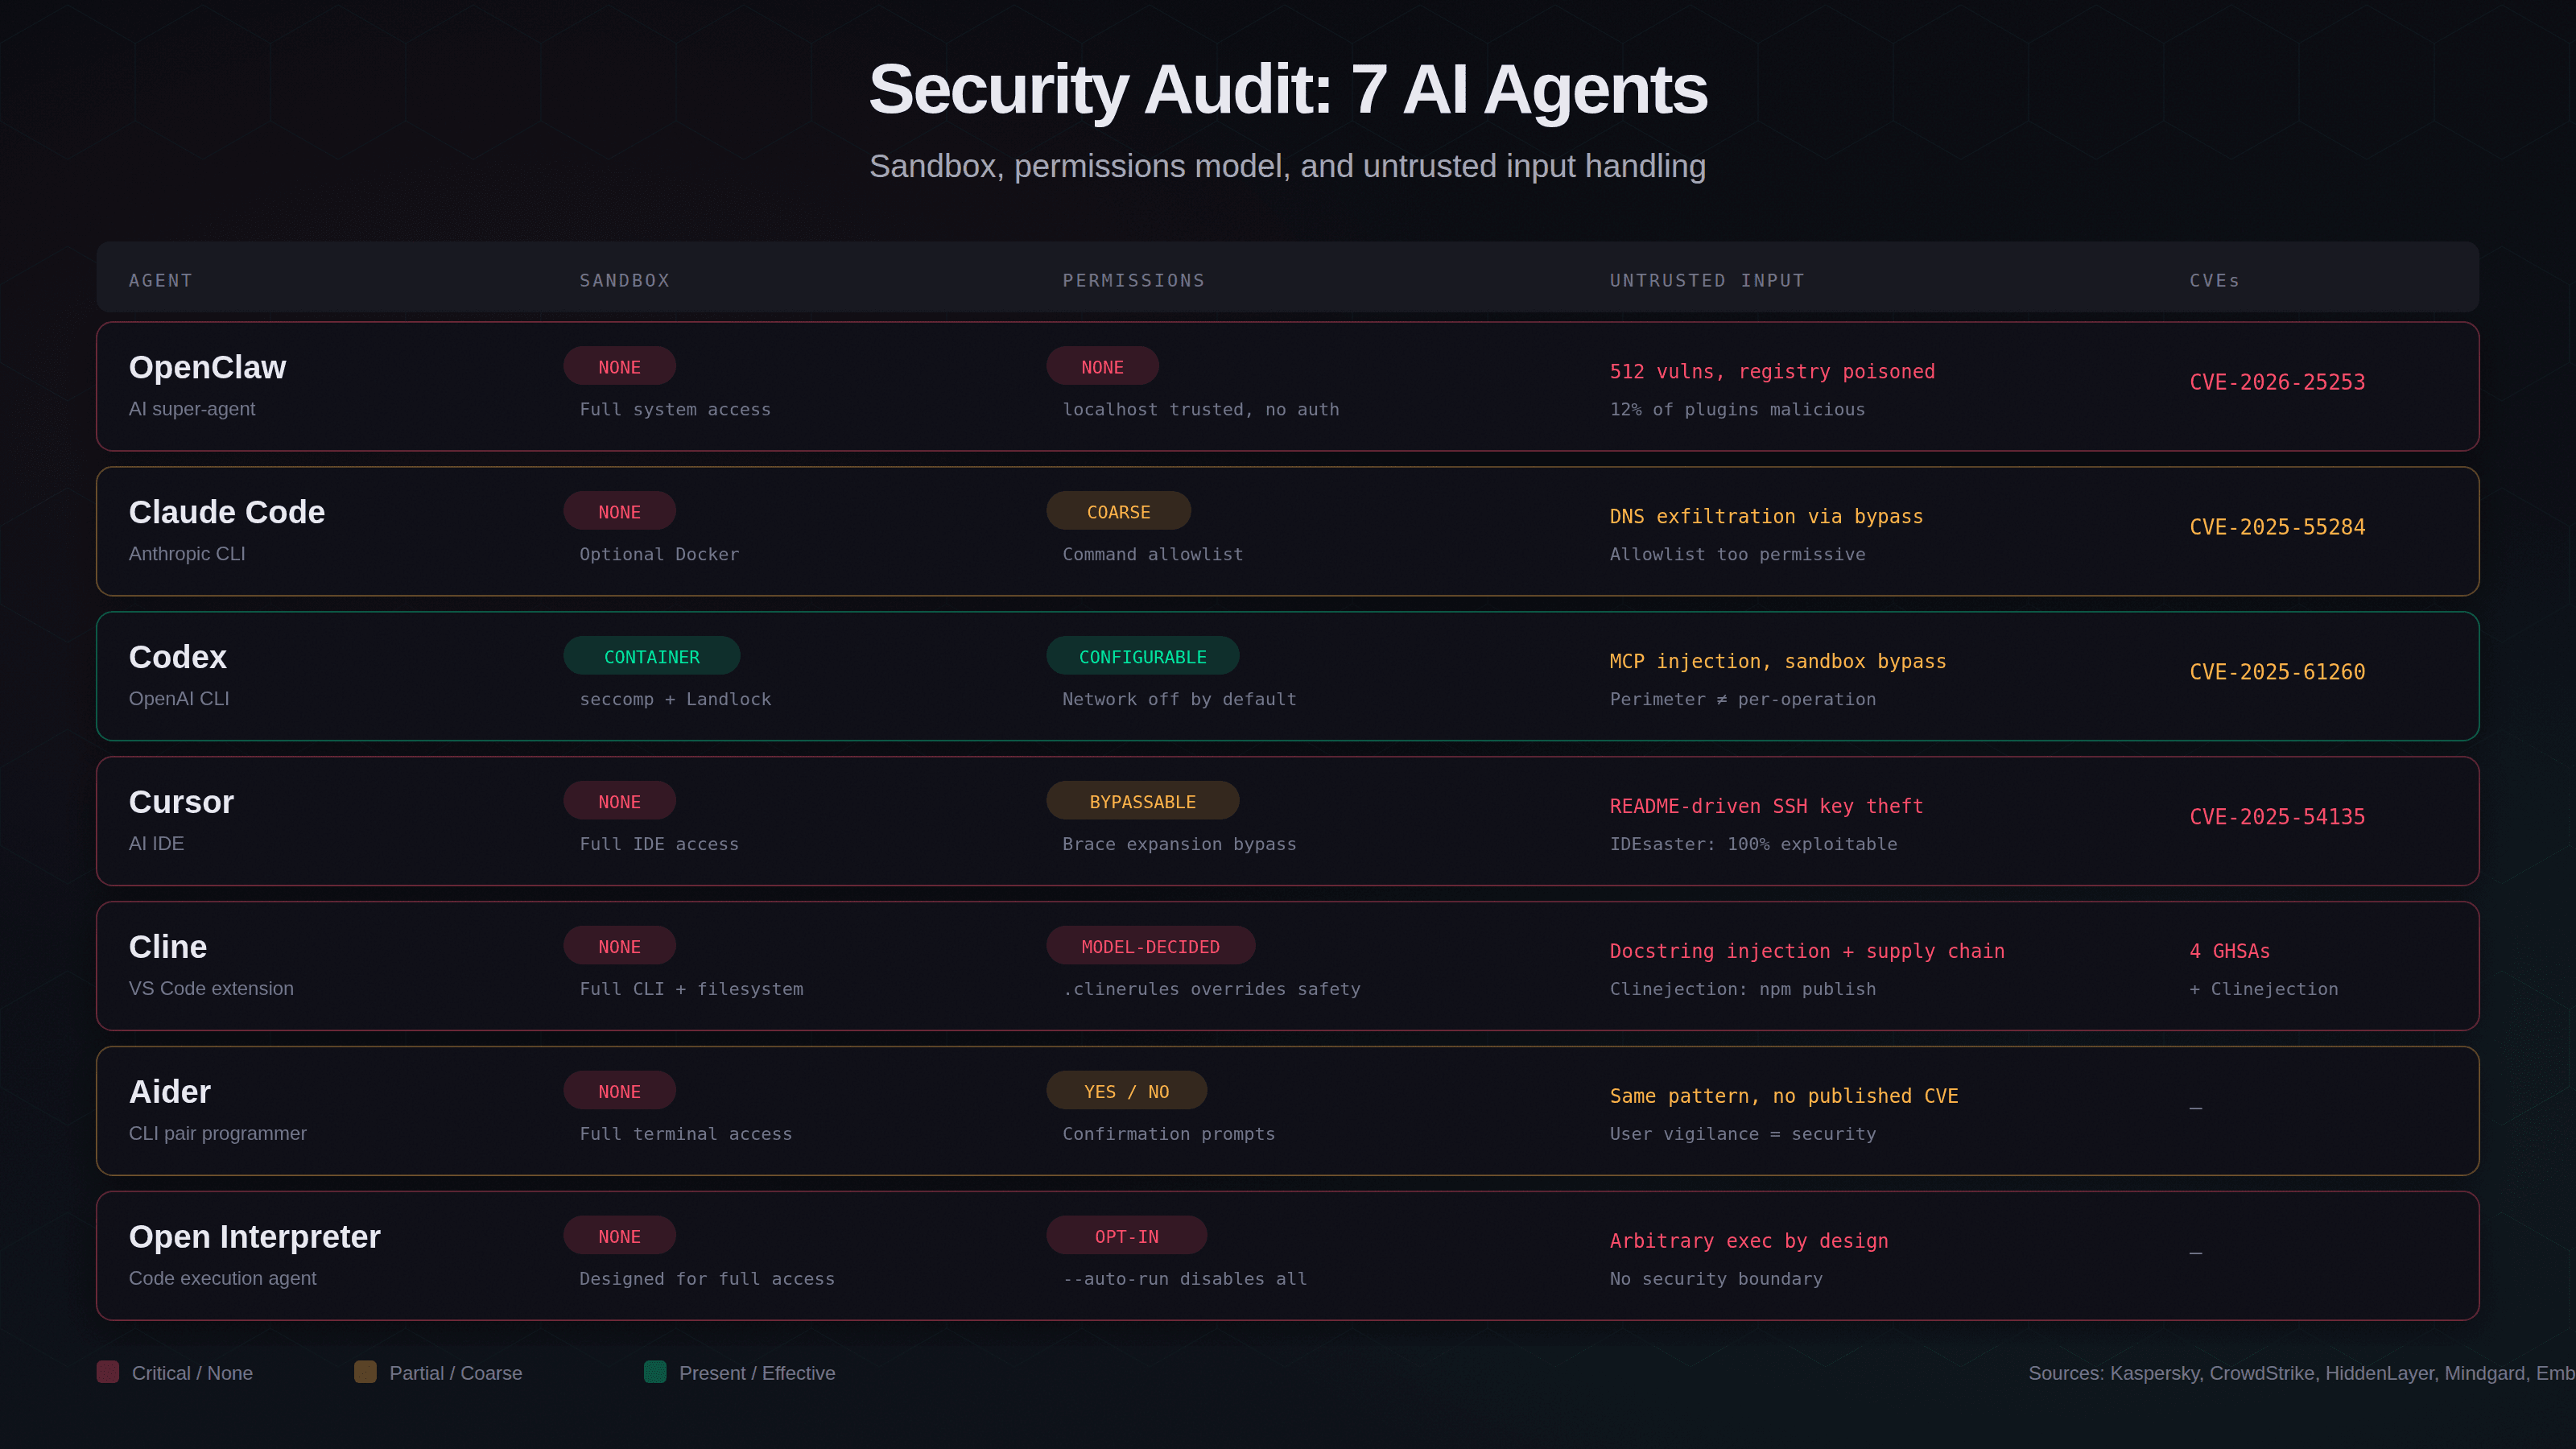
Task: Click the YES / NO badge for Aider
Action: click(x=1126, y=1092)
